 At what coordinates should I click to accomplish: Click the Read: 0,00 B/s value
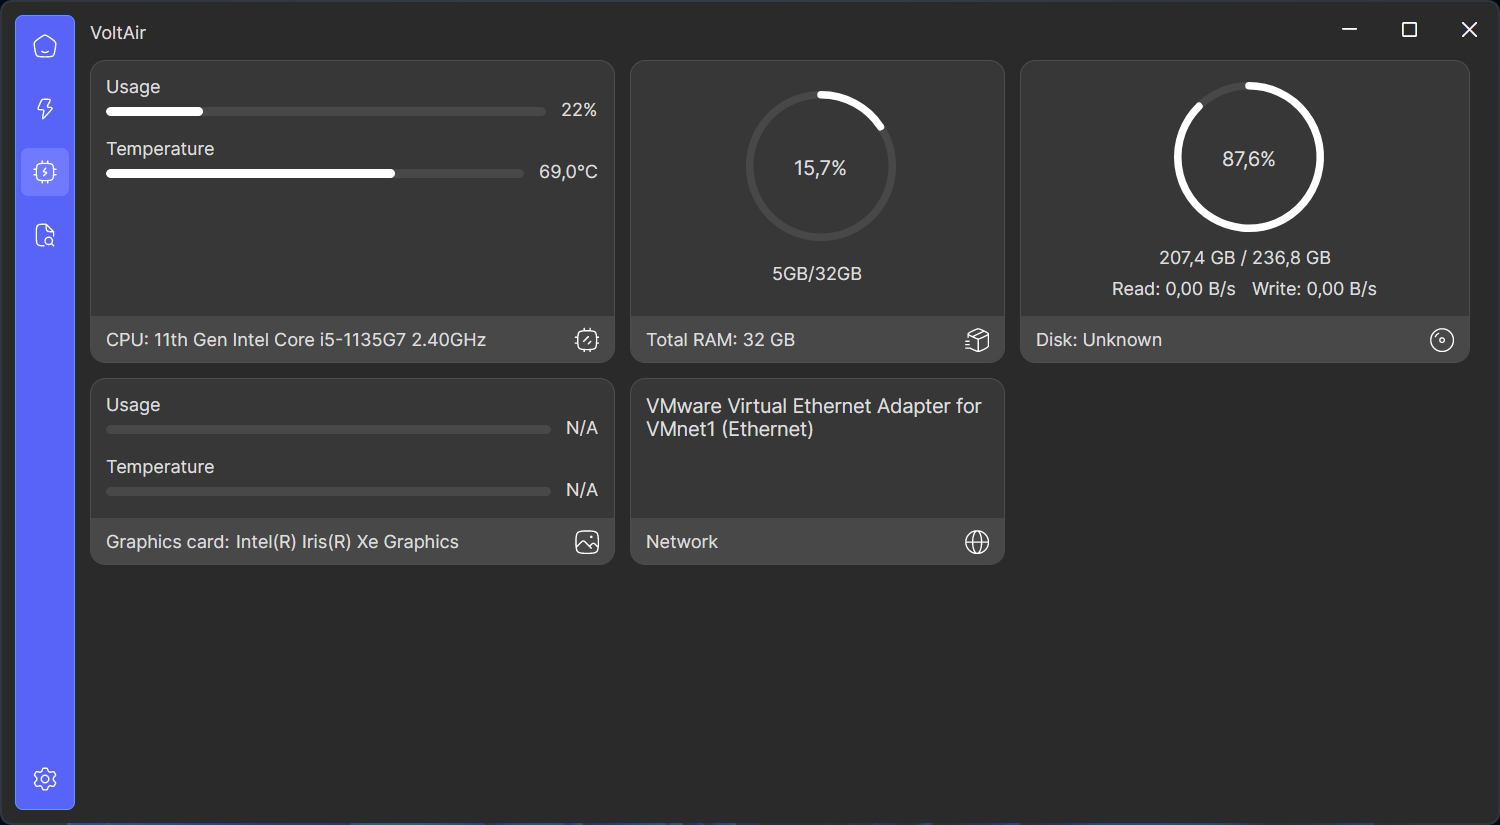click(1174, 289)
